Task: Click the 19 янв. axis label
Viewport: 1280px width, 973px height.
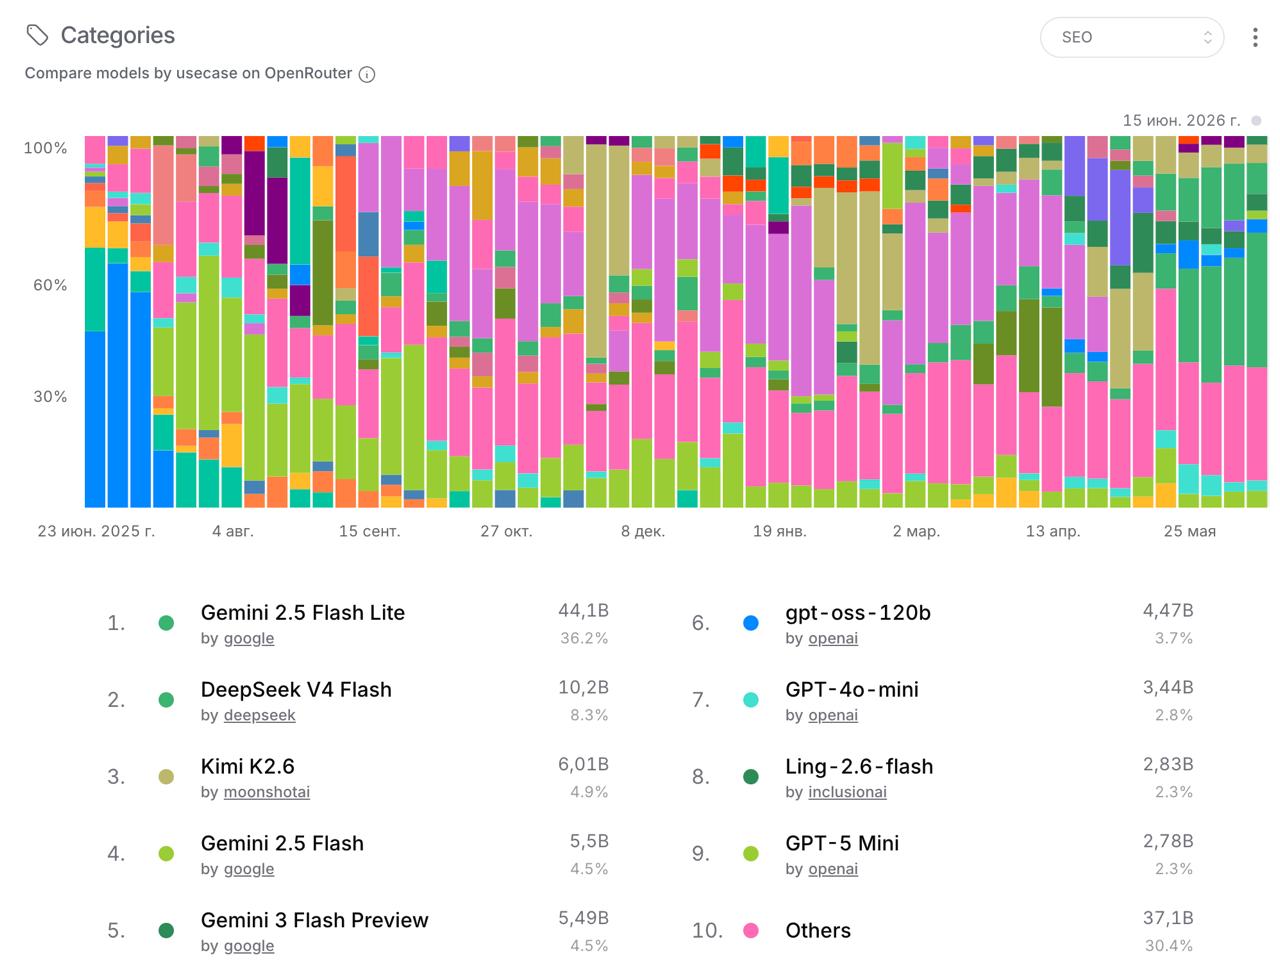Action: tap(780, 531)
